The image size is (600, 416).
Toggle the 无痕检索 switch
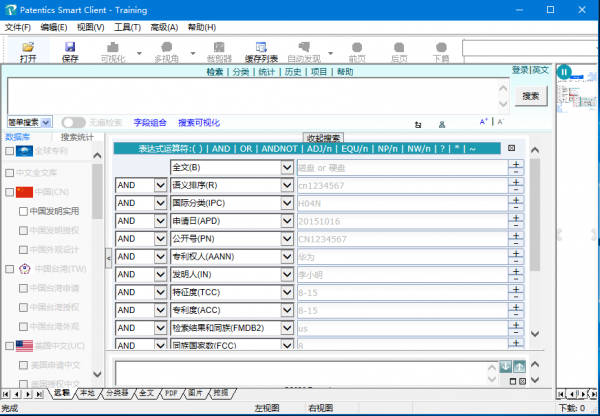[73, 122]
